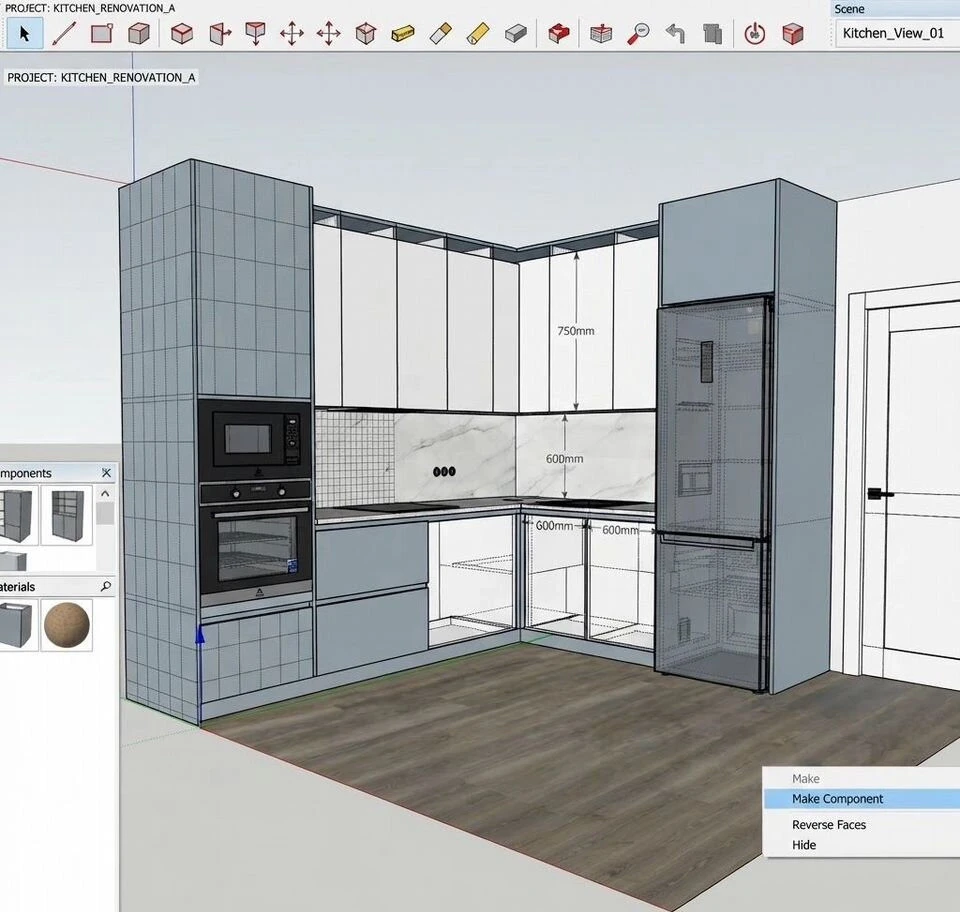Click the open-top box toolbar icon
Image resolution: width=960 pixels, height=912 pixels.
[x=366, y=33]
